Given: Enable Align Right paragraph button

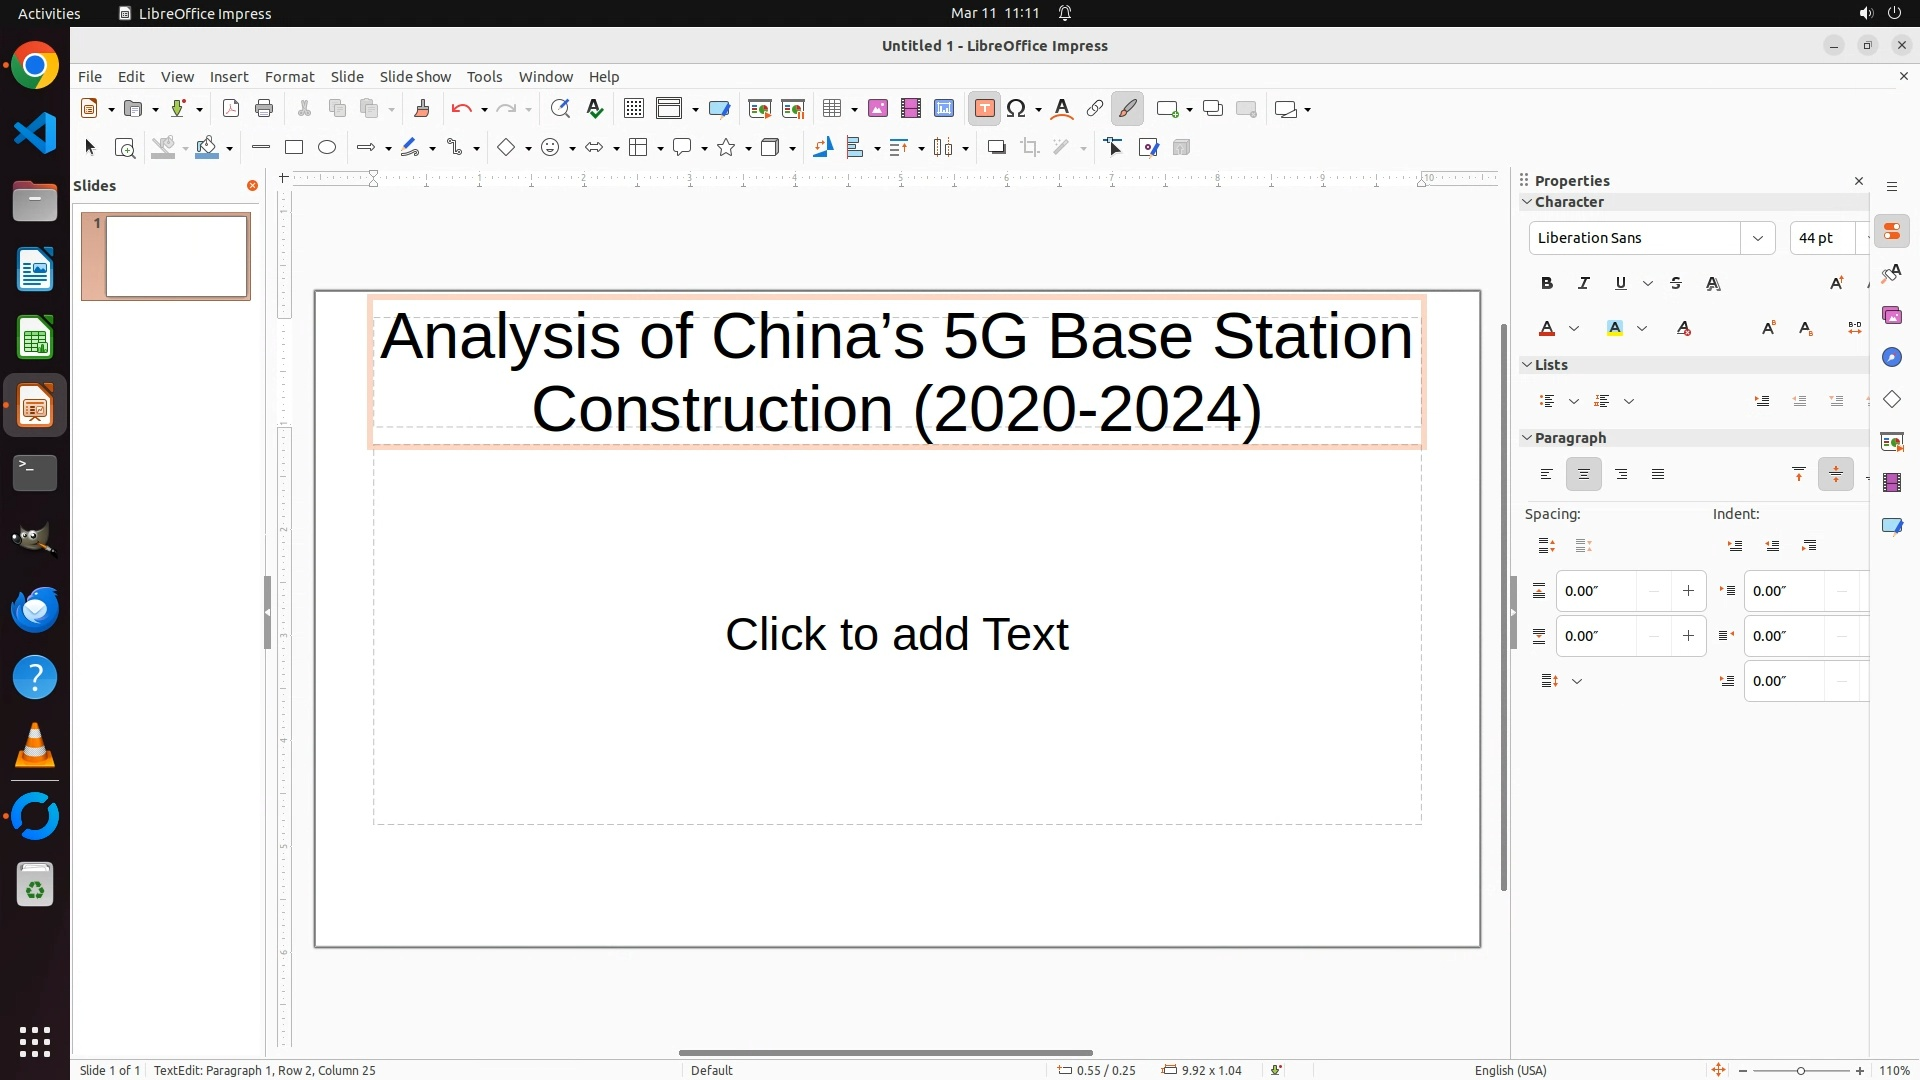Looking at the screenshot, I should pos(1621,475).
